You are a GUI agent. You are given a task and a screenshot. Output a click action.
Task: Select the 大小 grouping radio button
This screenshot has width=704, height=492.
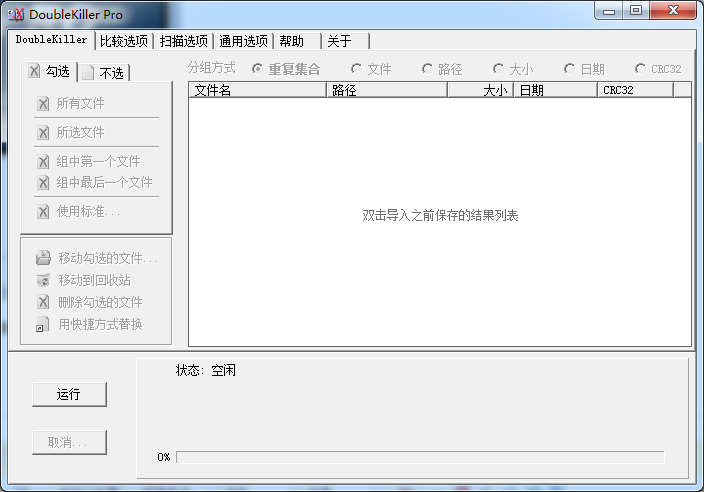coord(498,69)
